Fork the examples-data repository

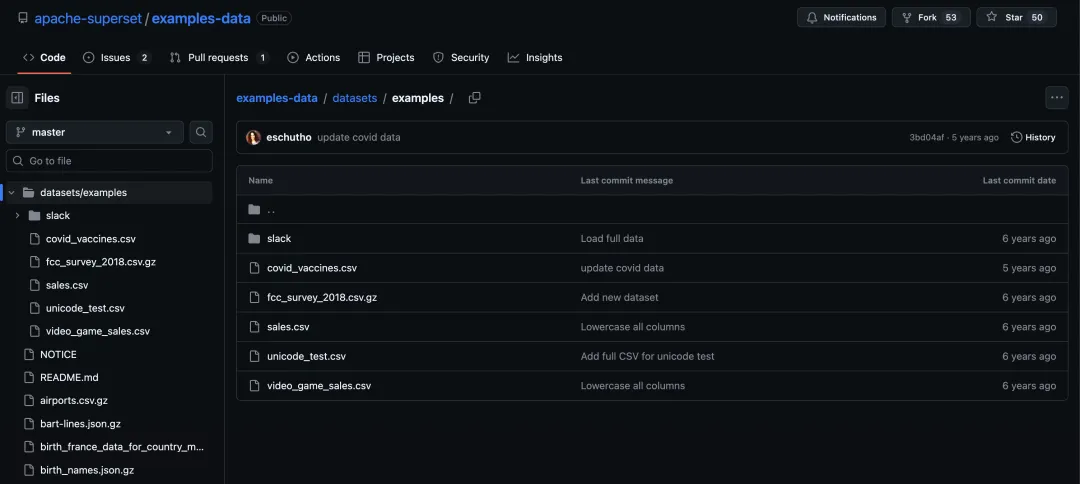click(x=930, y=17)
